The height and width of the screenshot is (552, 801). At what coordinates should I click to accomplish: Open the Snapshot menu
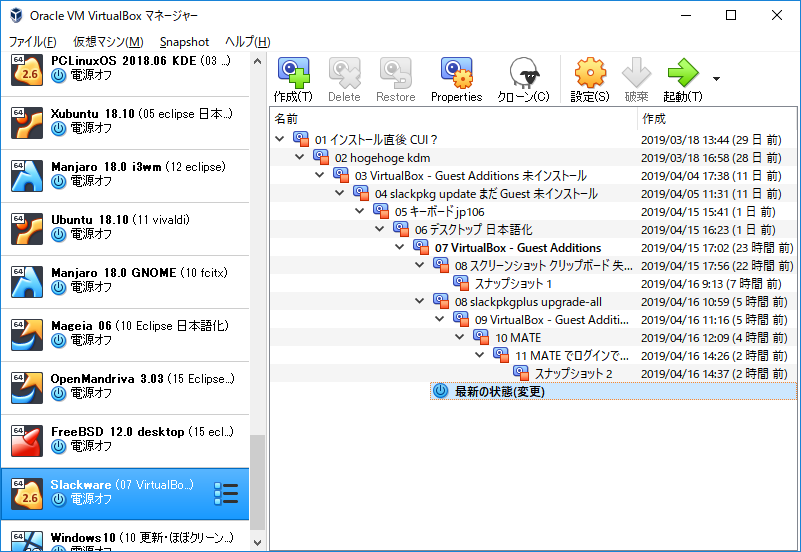[184, 42]
